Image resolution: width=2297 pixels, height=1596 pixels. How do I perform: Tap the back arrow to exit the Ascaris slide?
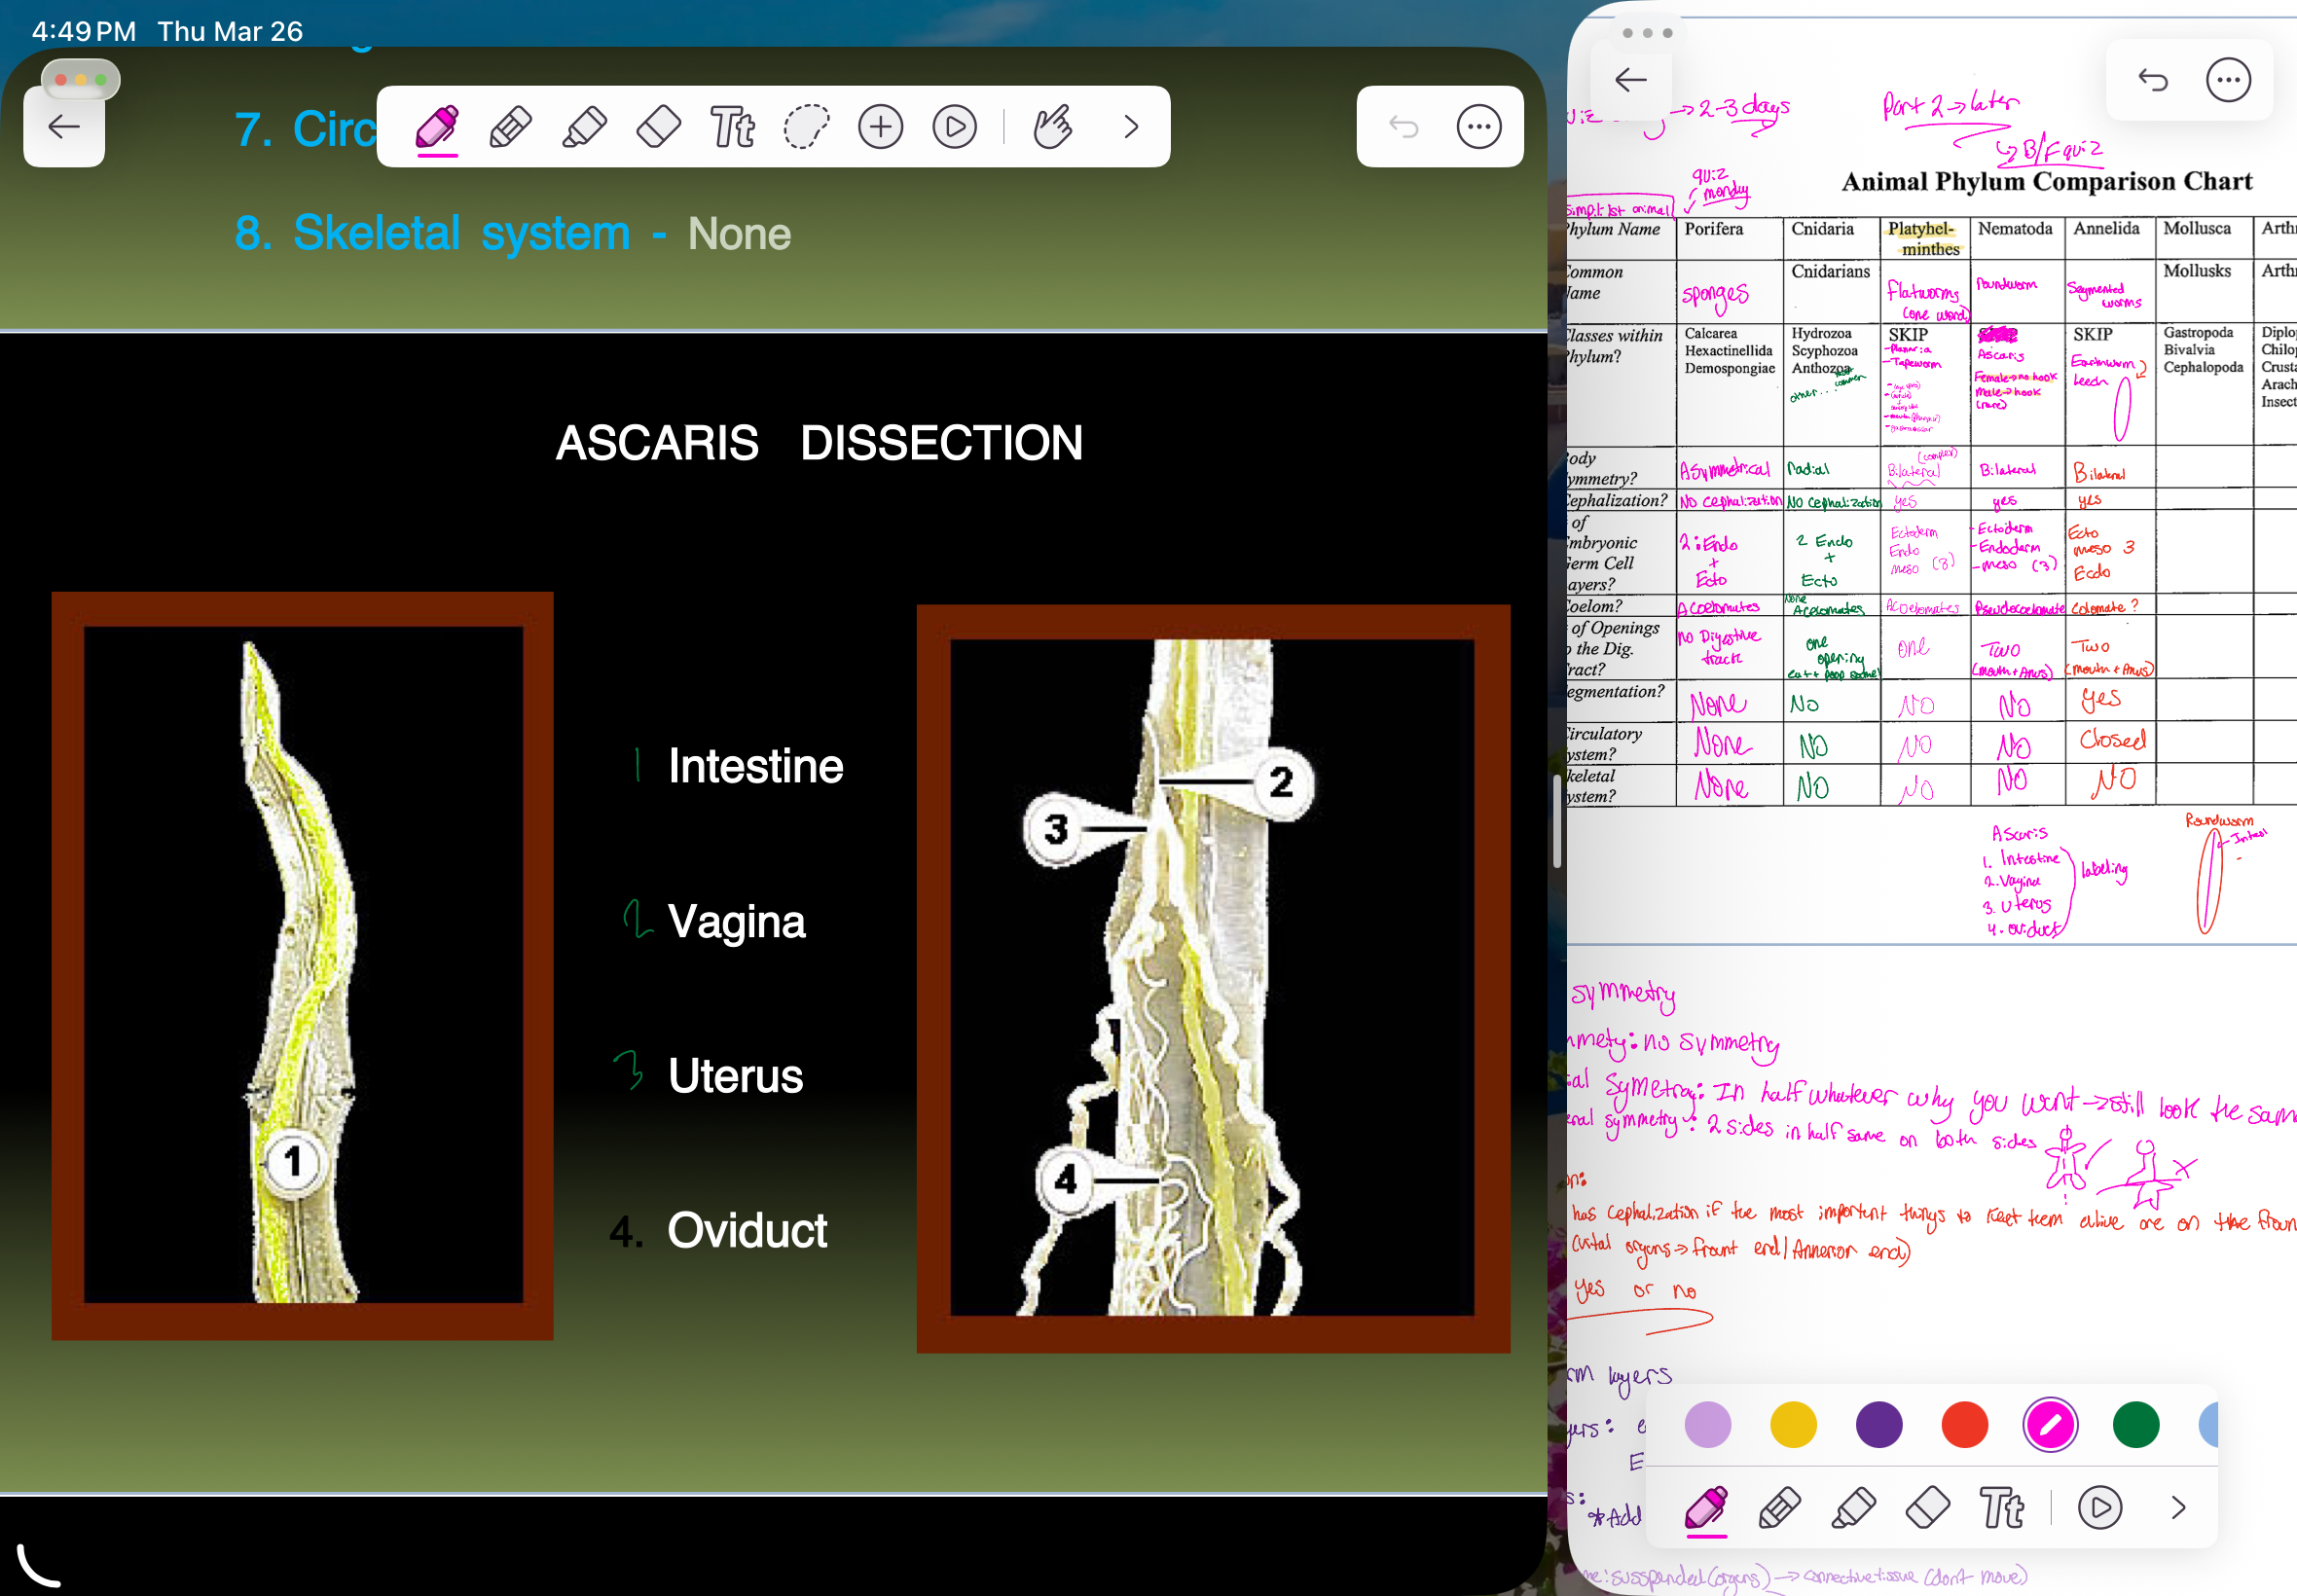click(64, 127)
